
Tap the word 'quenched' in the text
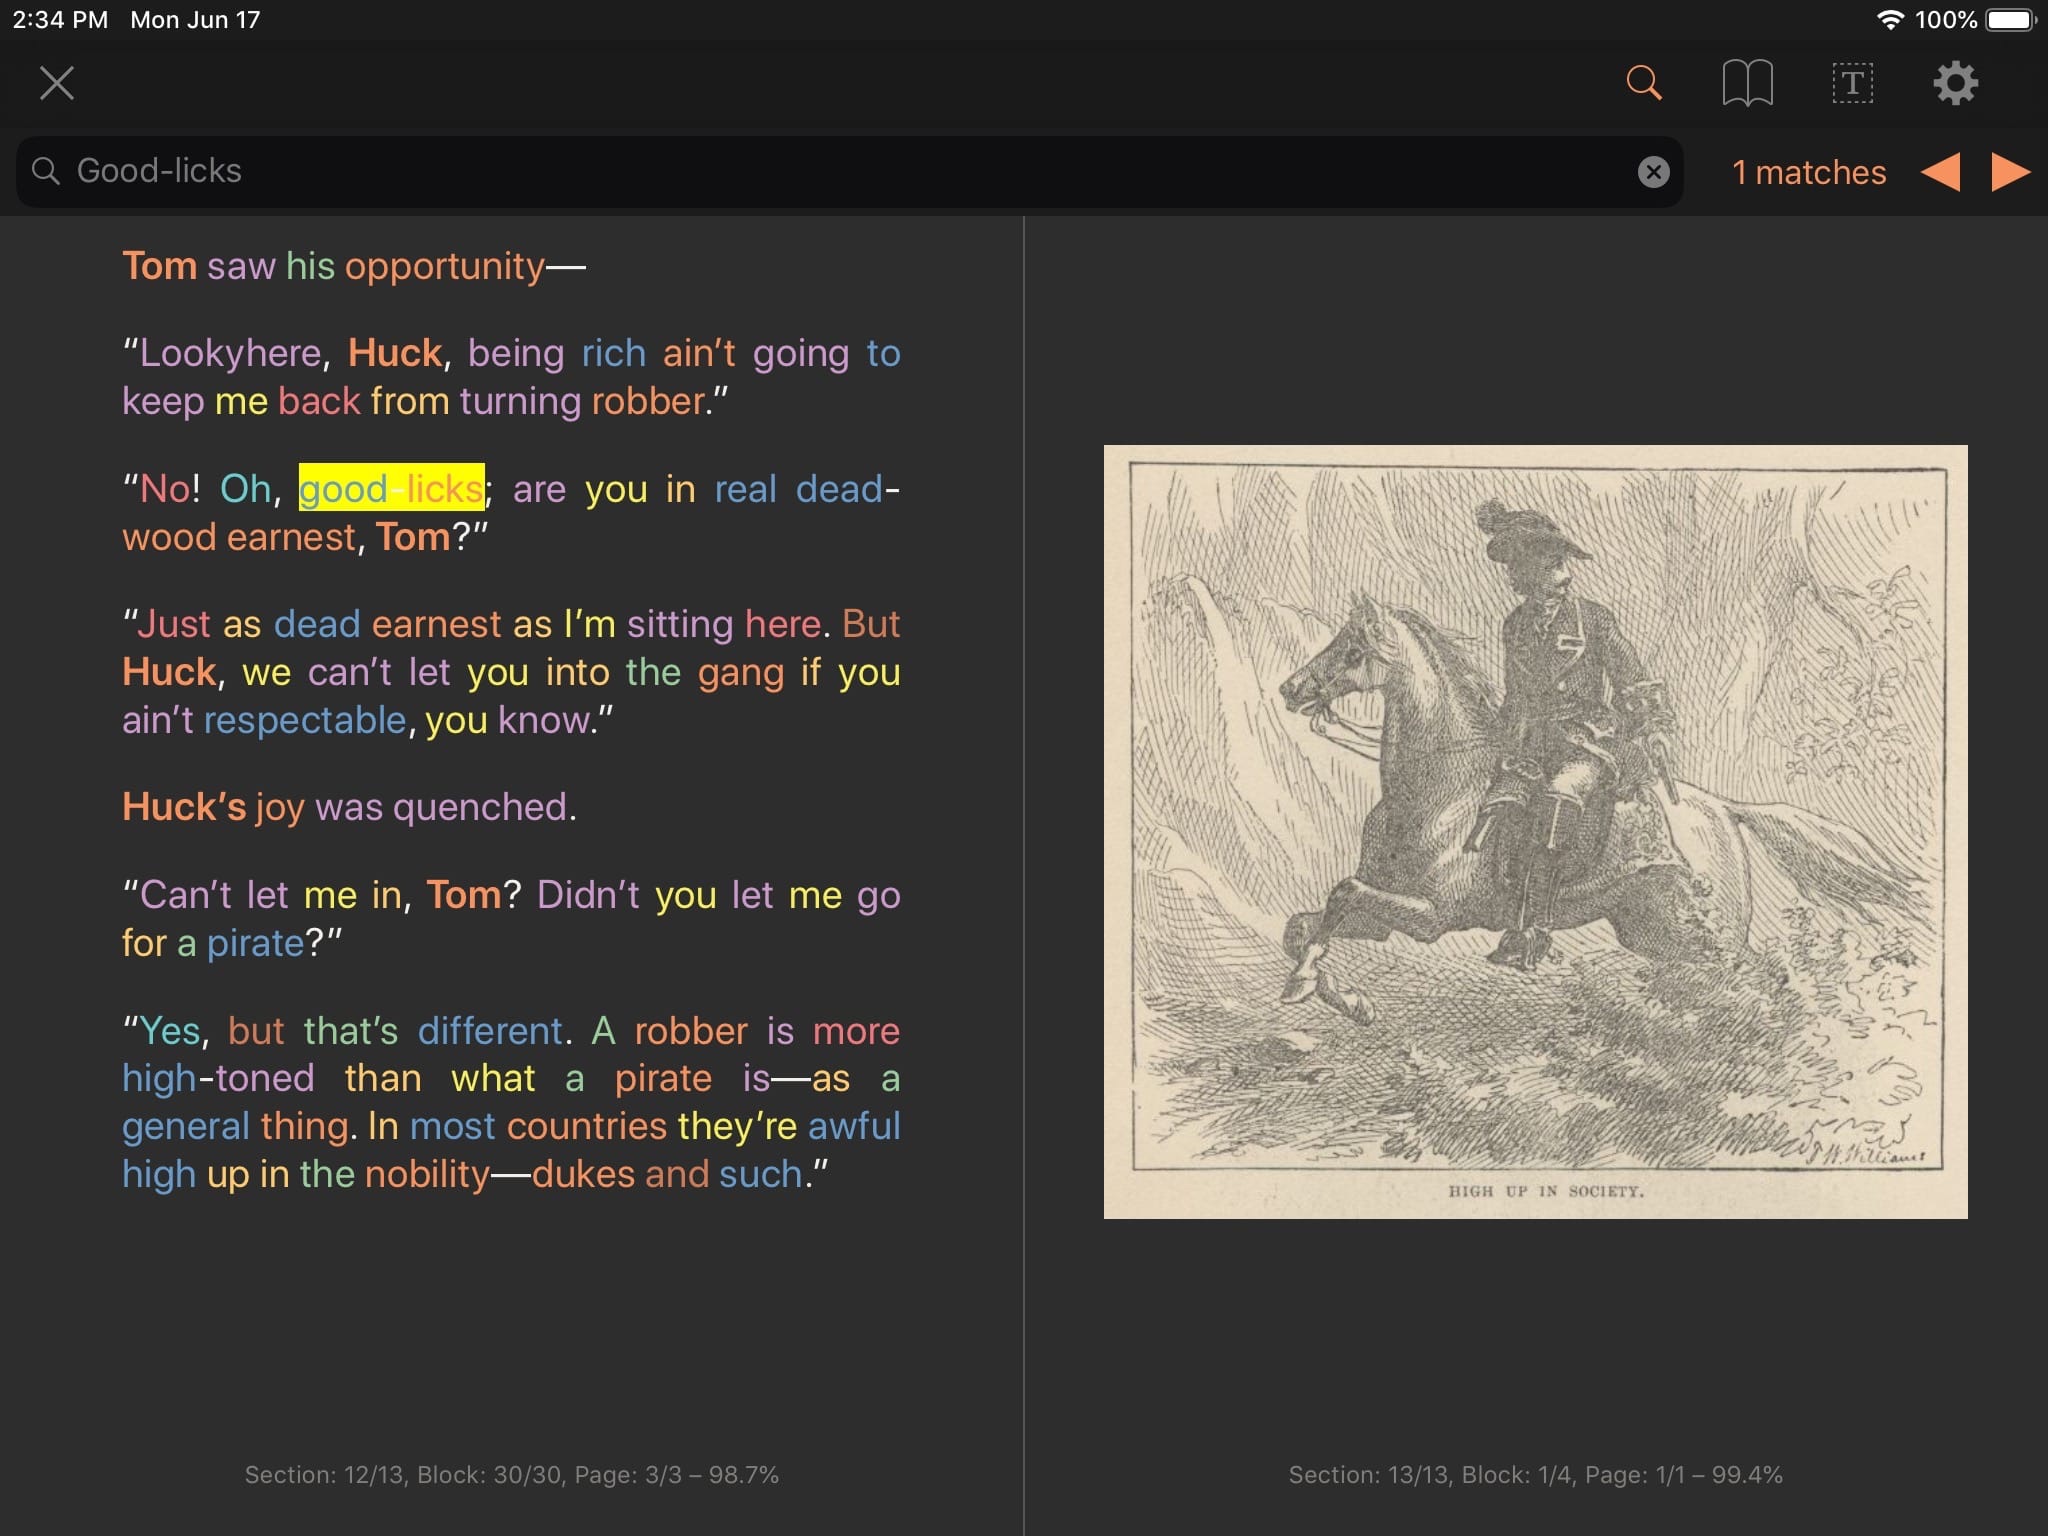point(480,807)
